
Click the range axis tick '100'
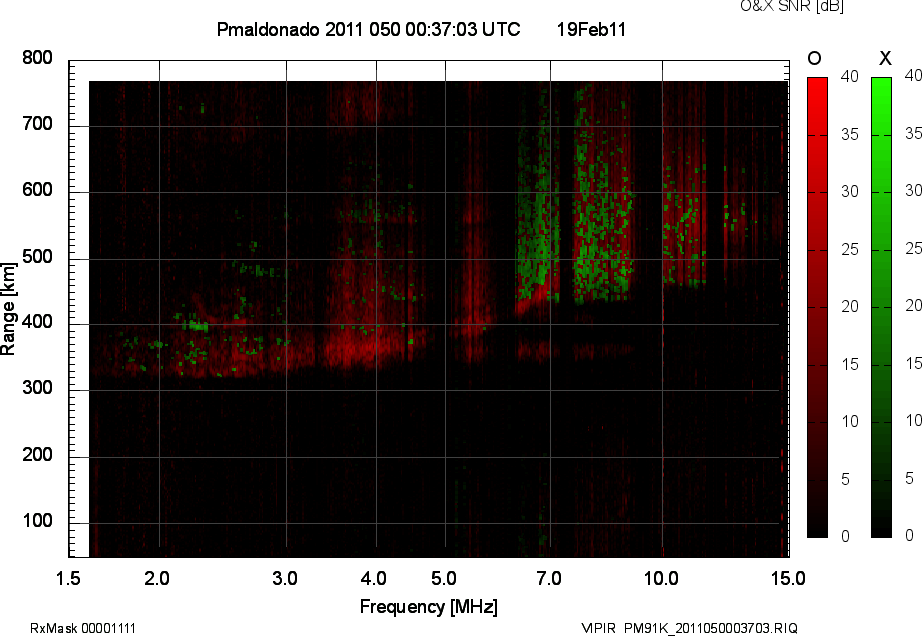click(x=37, y=521)
